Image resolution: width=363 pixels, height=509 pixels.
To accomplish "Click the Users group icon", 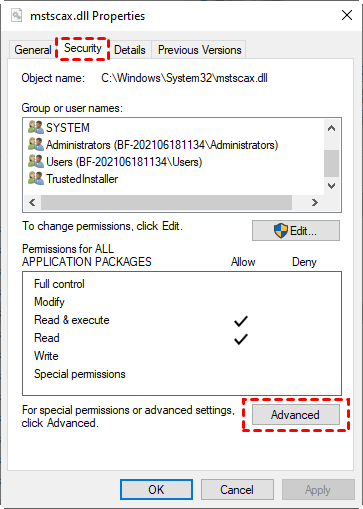I will 36,161.
